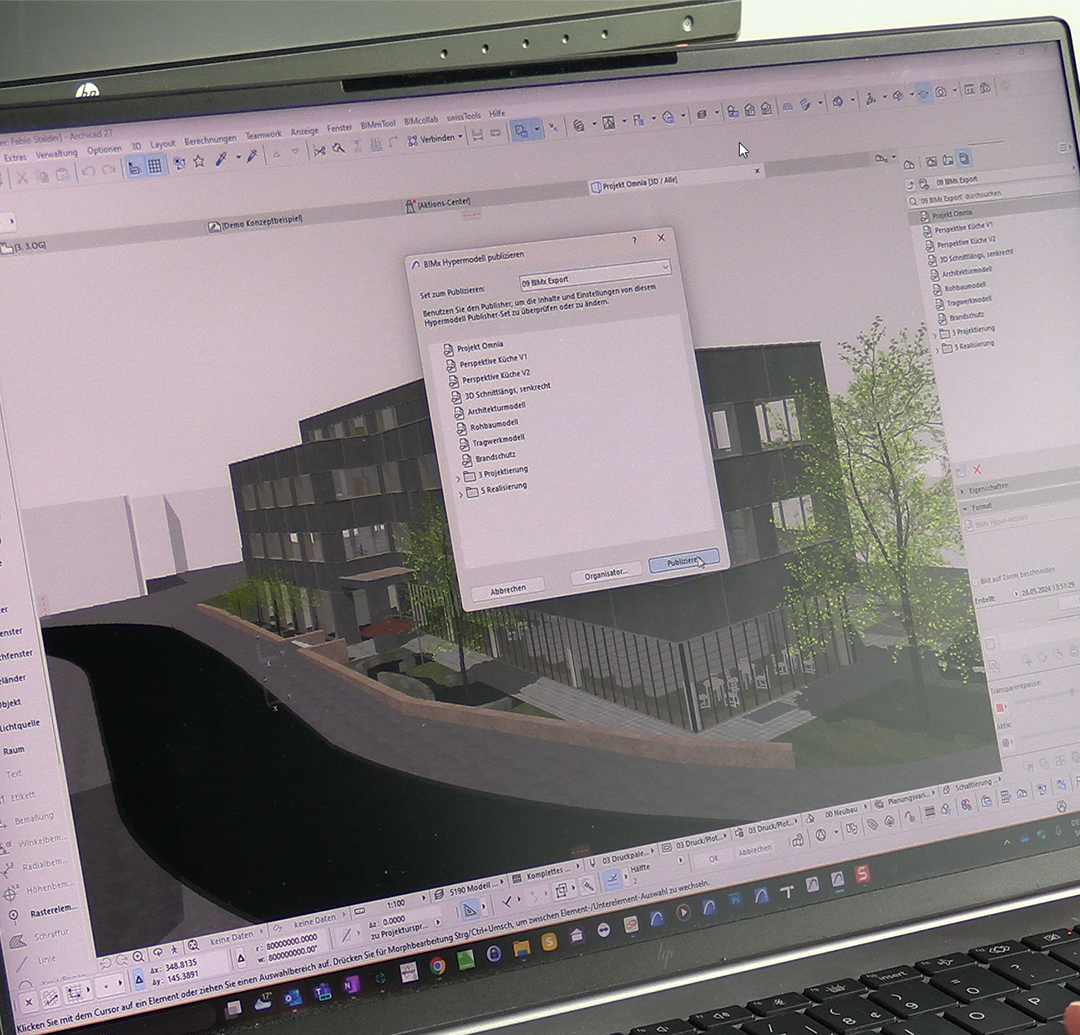Switch to the '[Demo Konzeptbeispiel]' tab
The width and height of the screenshot is (1080, 1035).
click(256, 223)
